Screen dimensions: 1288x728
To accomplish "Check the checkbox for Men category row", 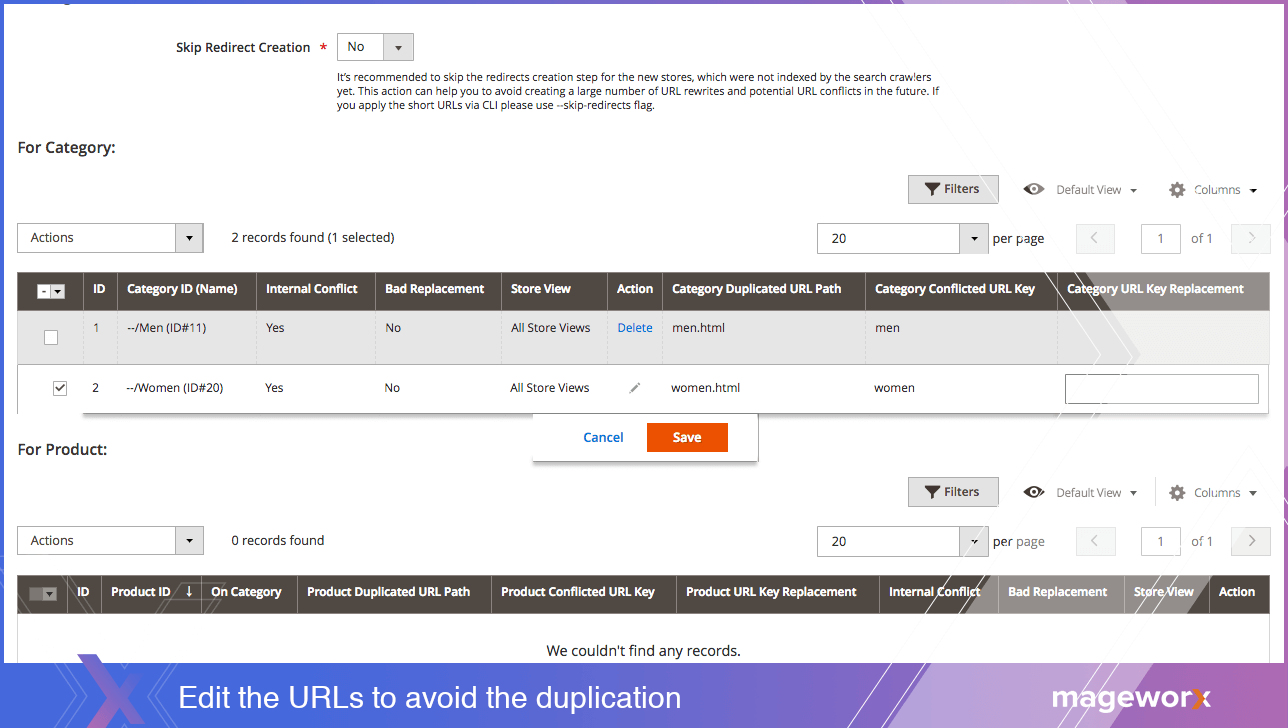I will point(51,338).
